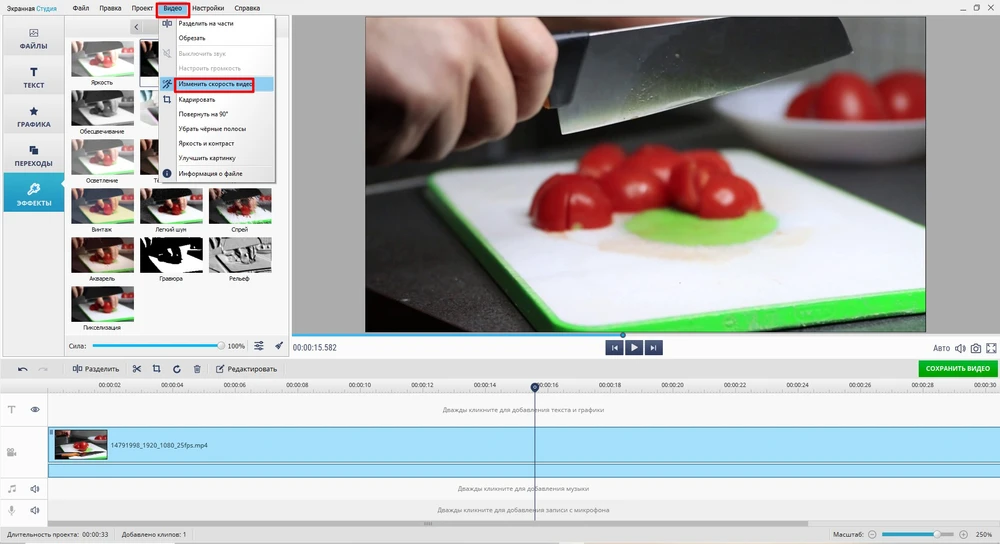This screenshot has width=1000, height=544.
Task: Click the rotate icon in timeline toolbar
Action: 177,369
